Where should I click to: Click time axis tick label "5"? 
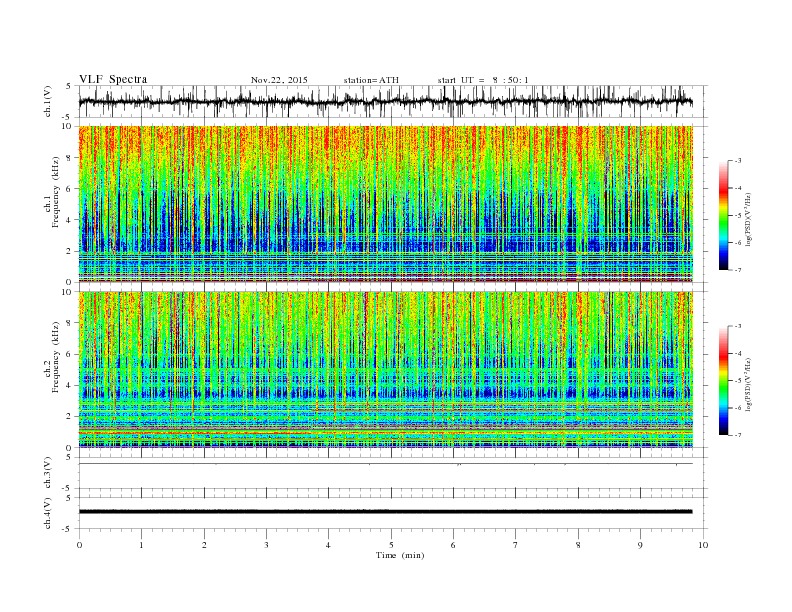pyautogui.click(x=391, y=545)
